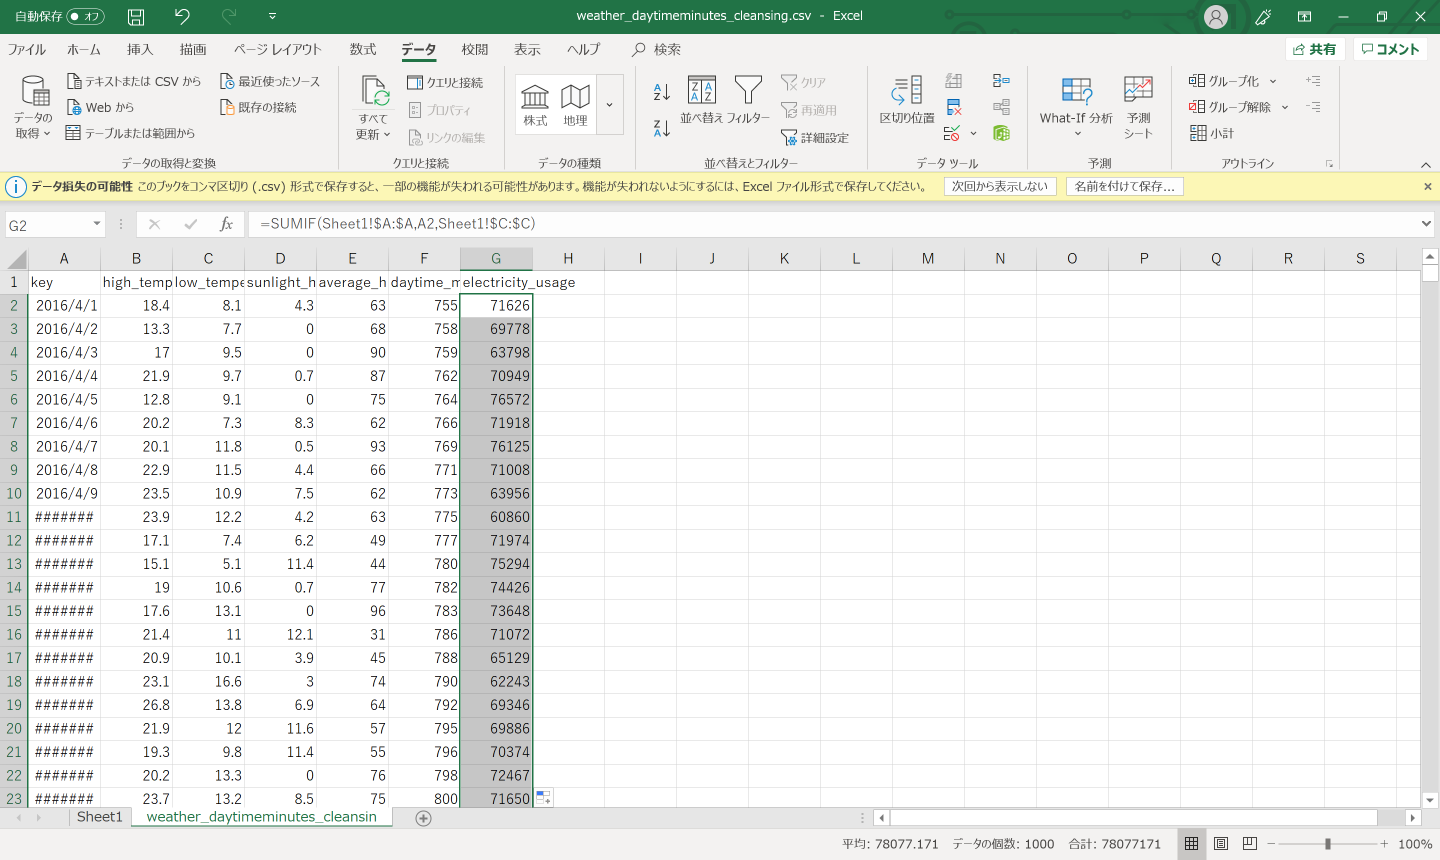Image resolution: width=1440 pixels, height=860 pixels.
Task: Switch to the ページ レイアウト tab
Action: tap(278, 49)
